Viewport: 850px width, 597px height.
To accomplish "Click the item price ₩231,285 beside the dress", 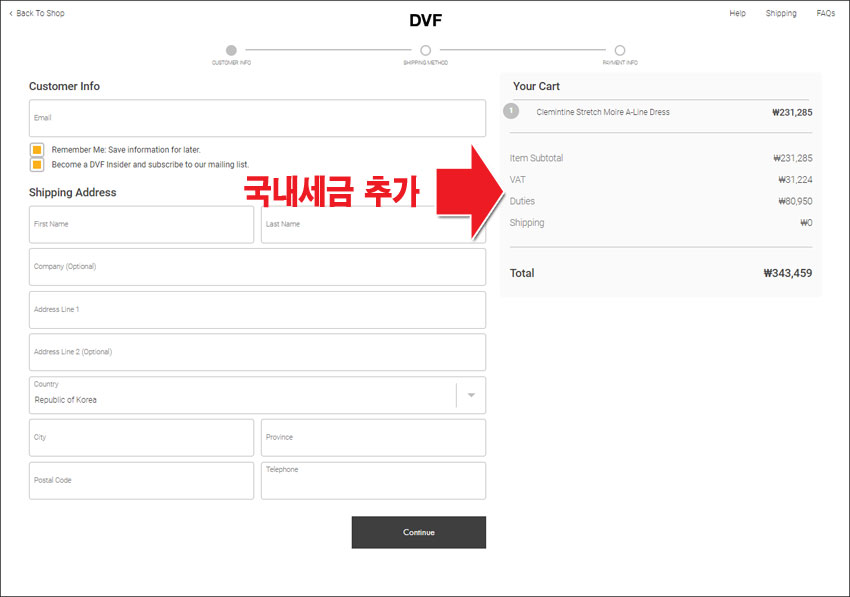I will pyautogui.click(x=792, y=113).
